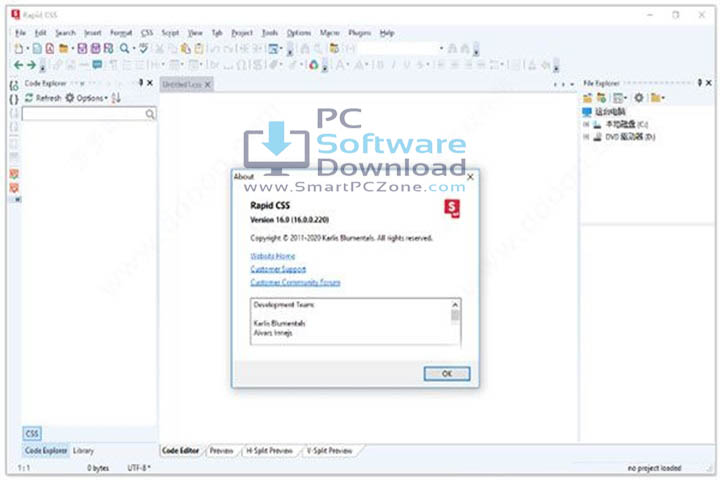This screenshot has width=720, height=480.
Task: Open the Macro menu
Action: (x=329, y=33)
